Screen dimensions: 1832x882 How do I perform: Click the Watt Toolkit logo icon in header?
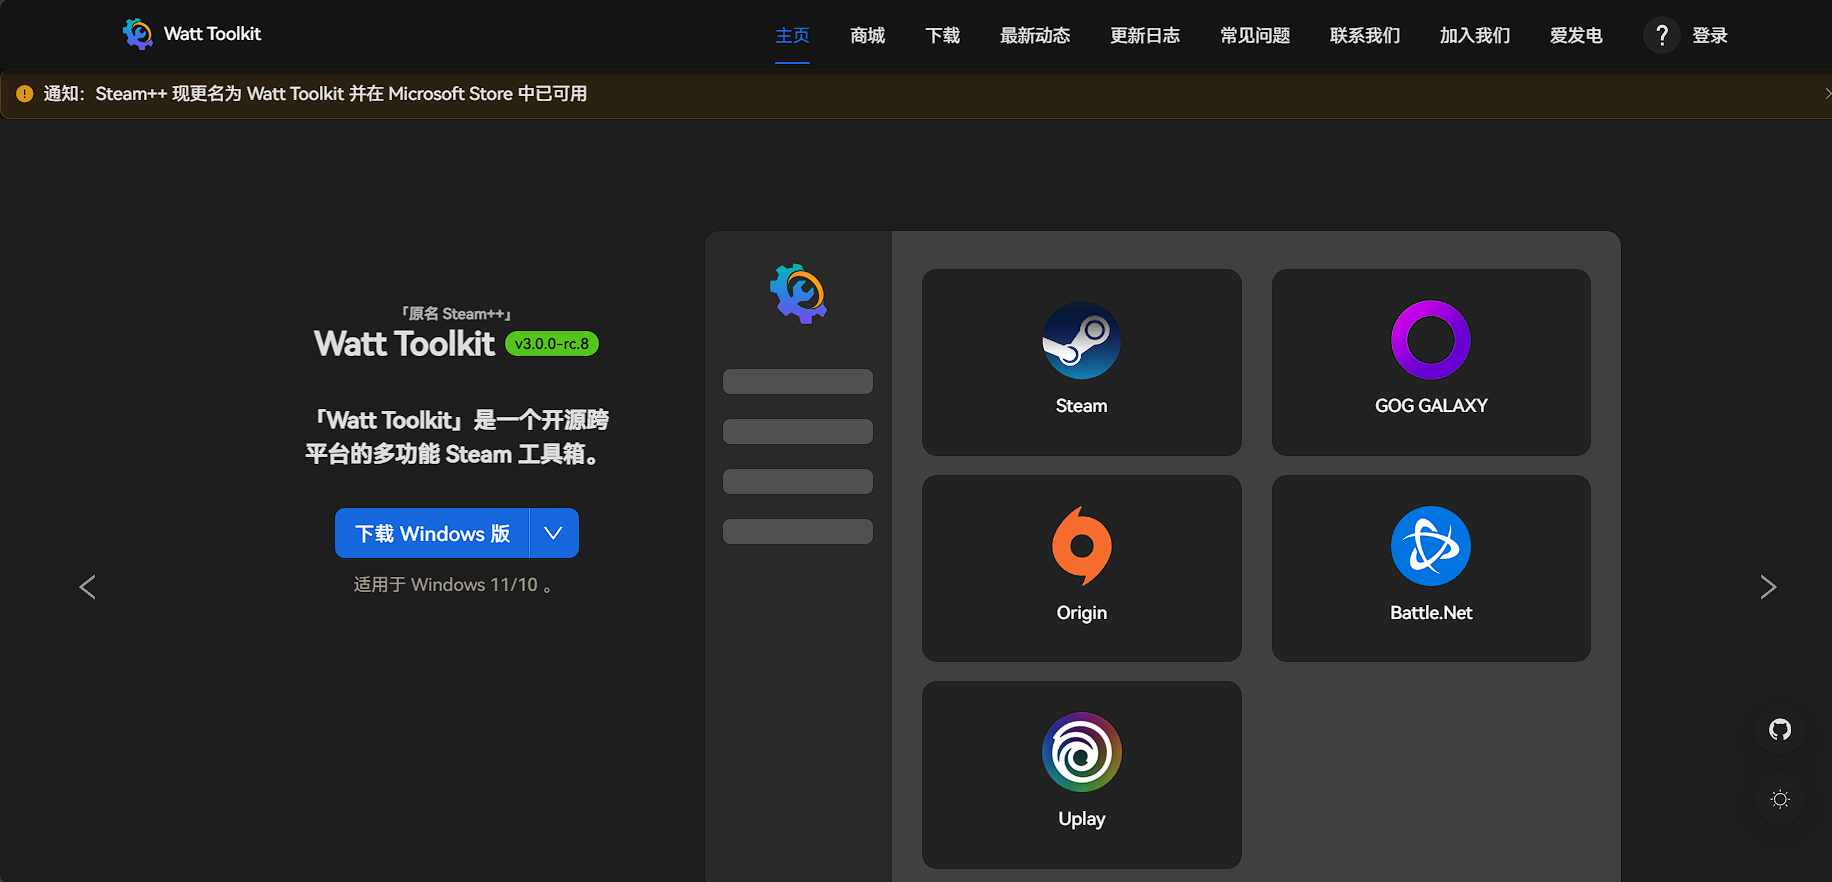(138, 34)
